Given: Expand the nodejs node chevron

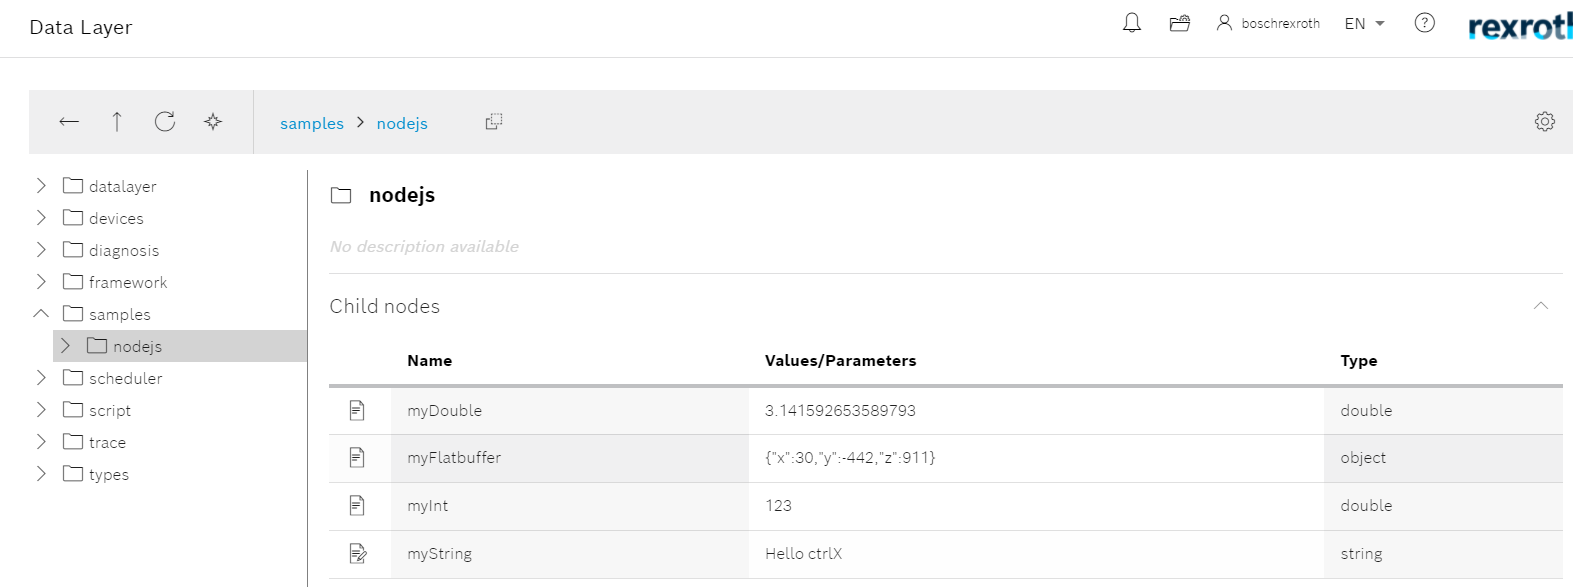Looking at the screenshot, I should (64, 345).
